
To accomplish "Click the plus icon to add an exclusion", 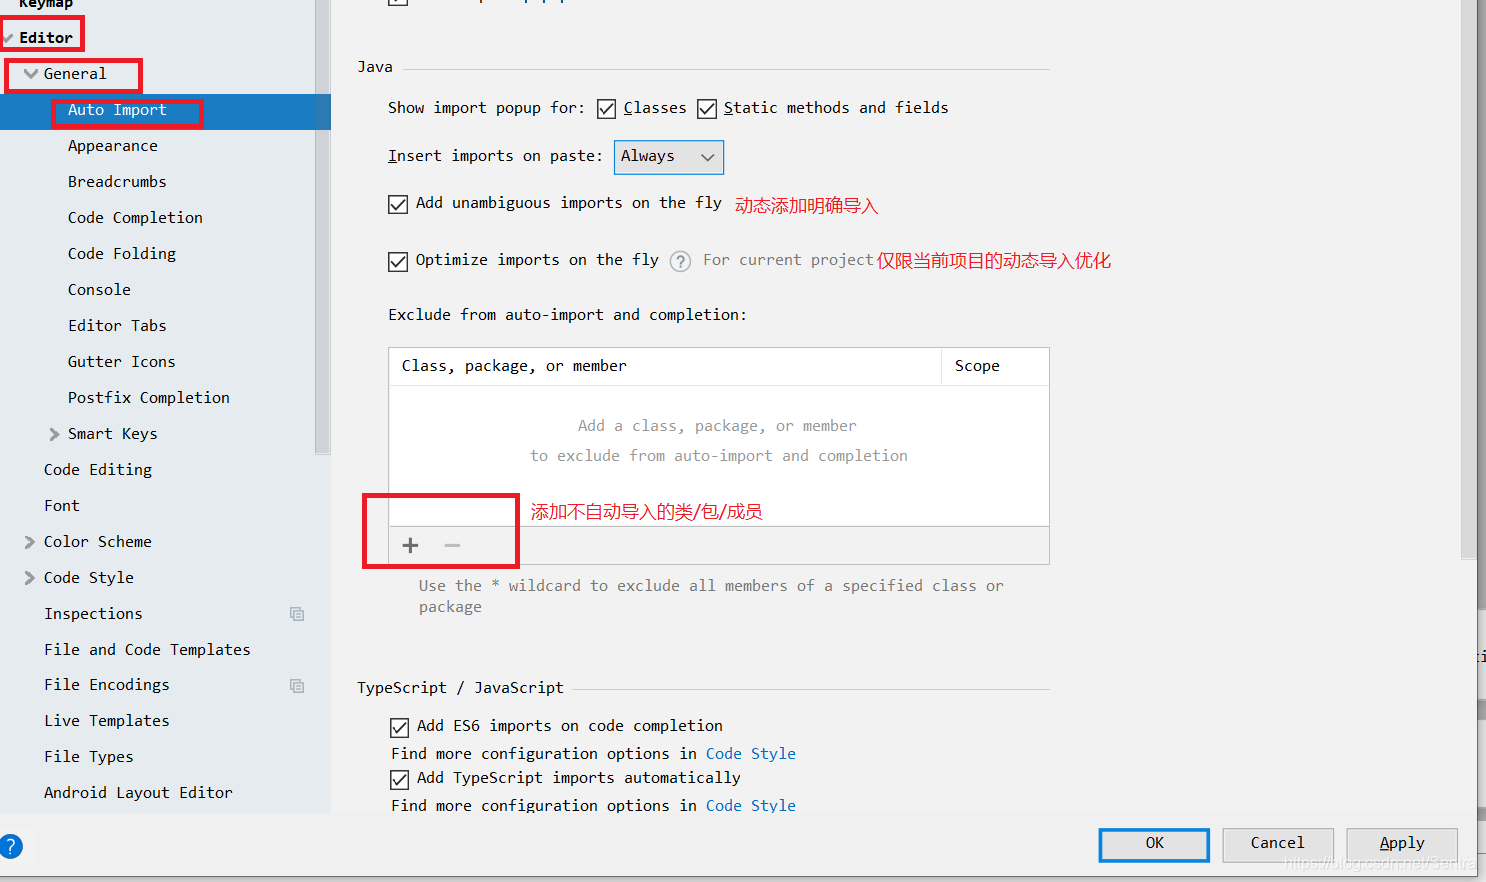I will click(x=410, y=545).
